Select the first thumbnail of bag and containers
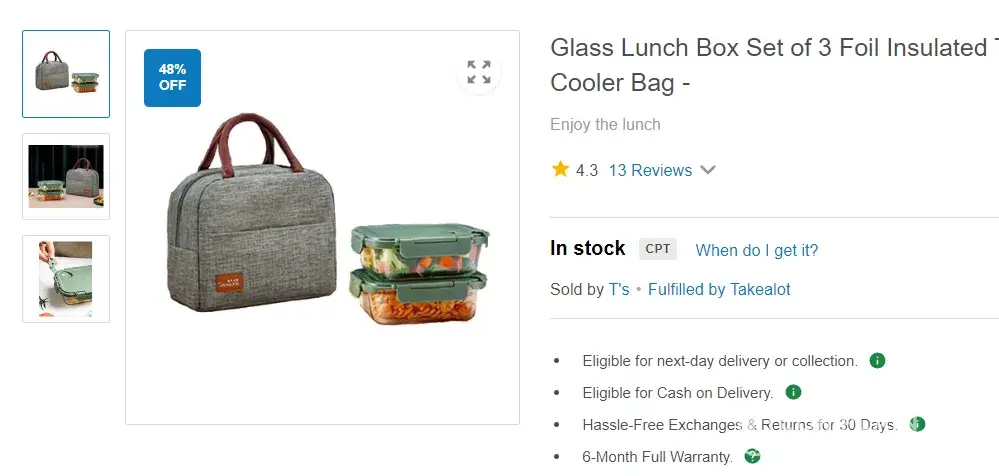Screen dimensions: 999x476 coord(66,74)
